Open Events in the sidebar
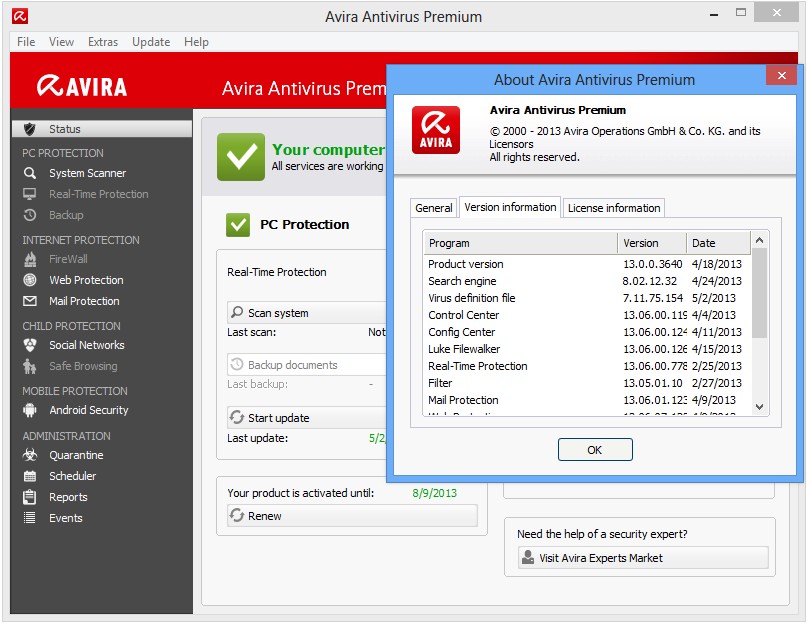 66,518
